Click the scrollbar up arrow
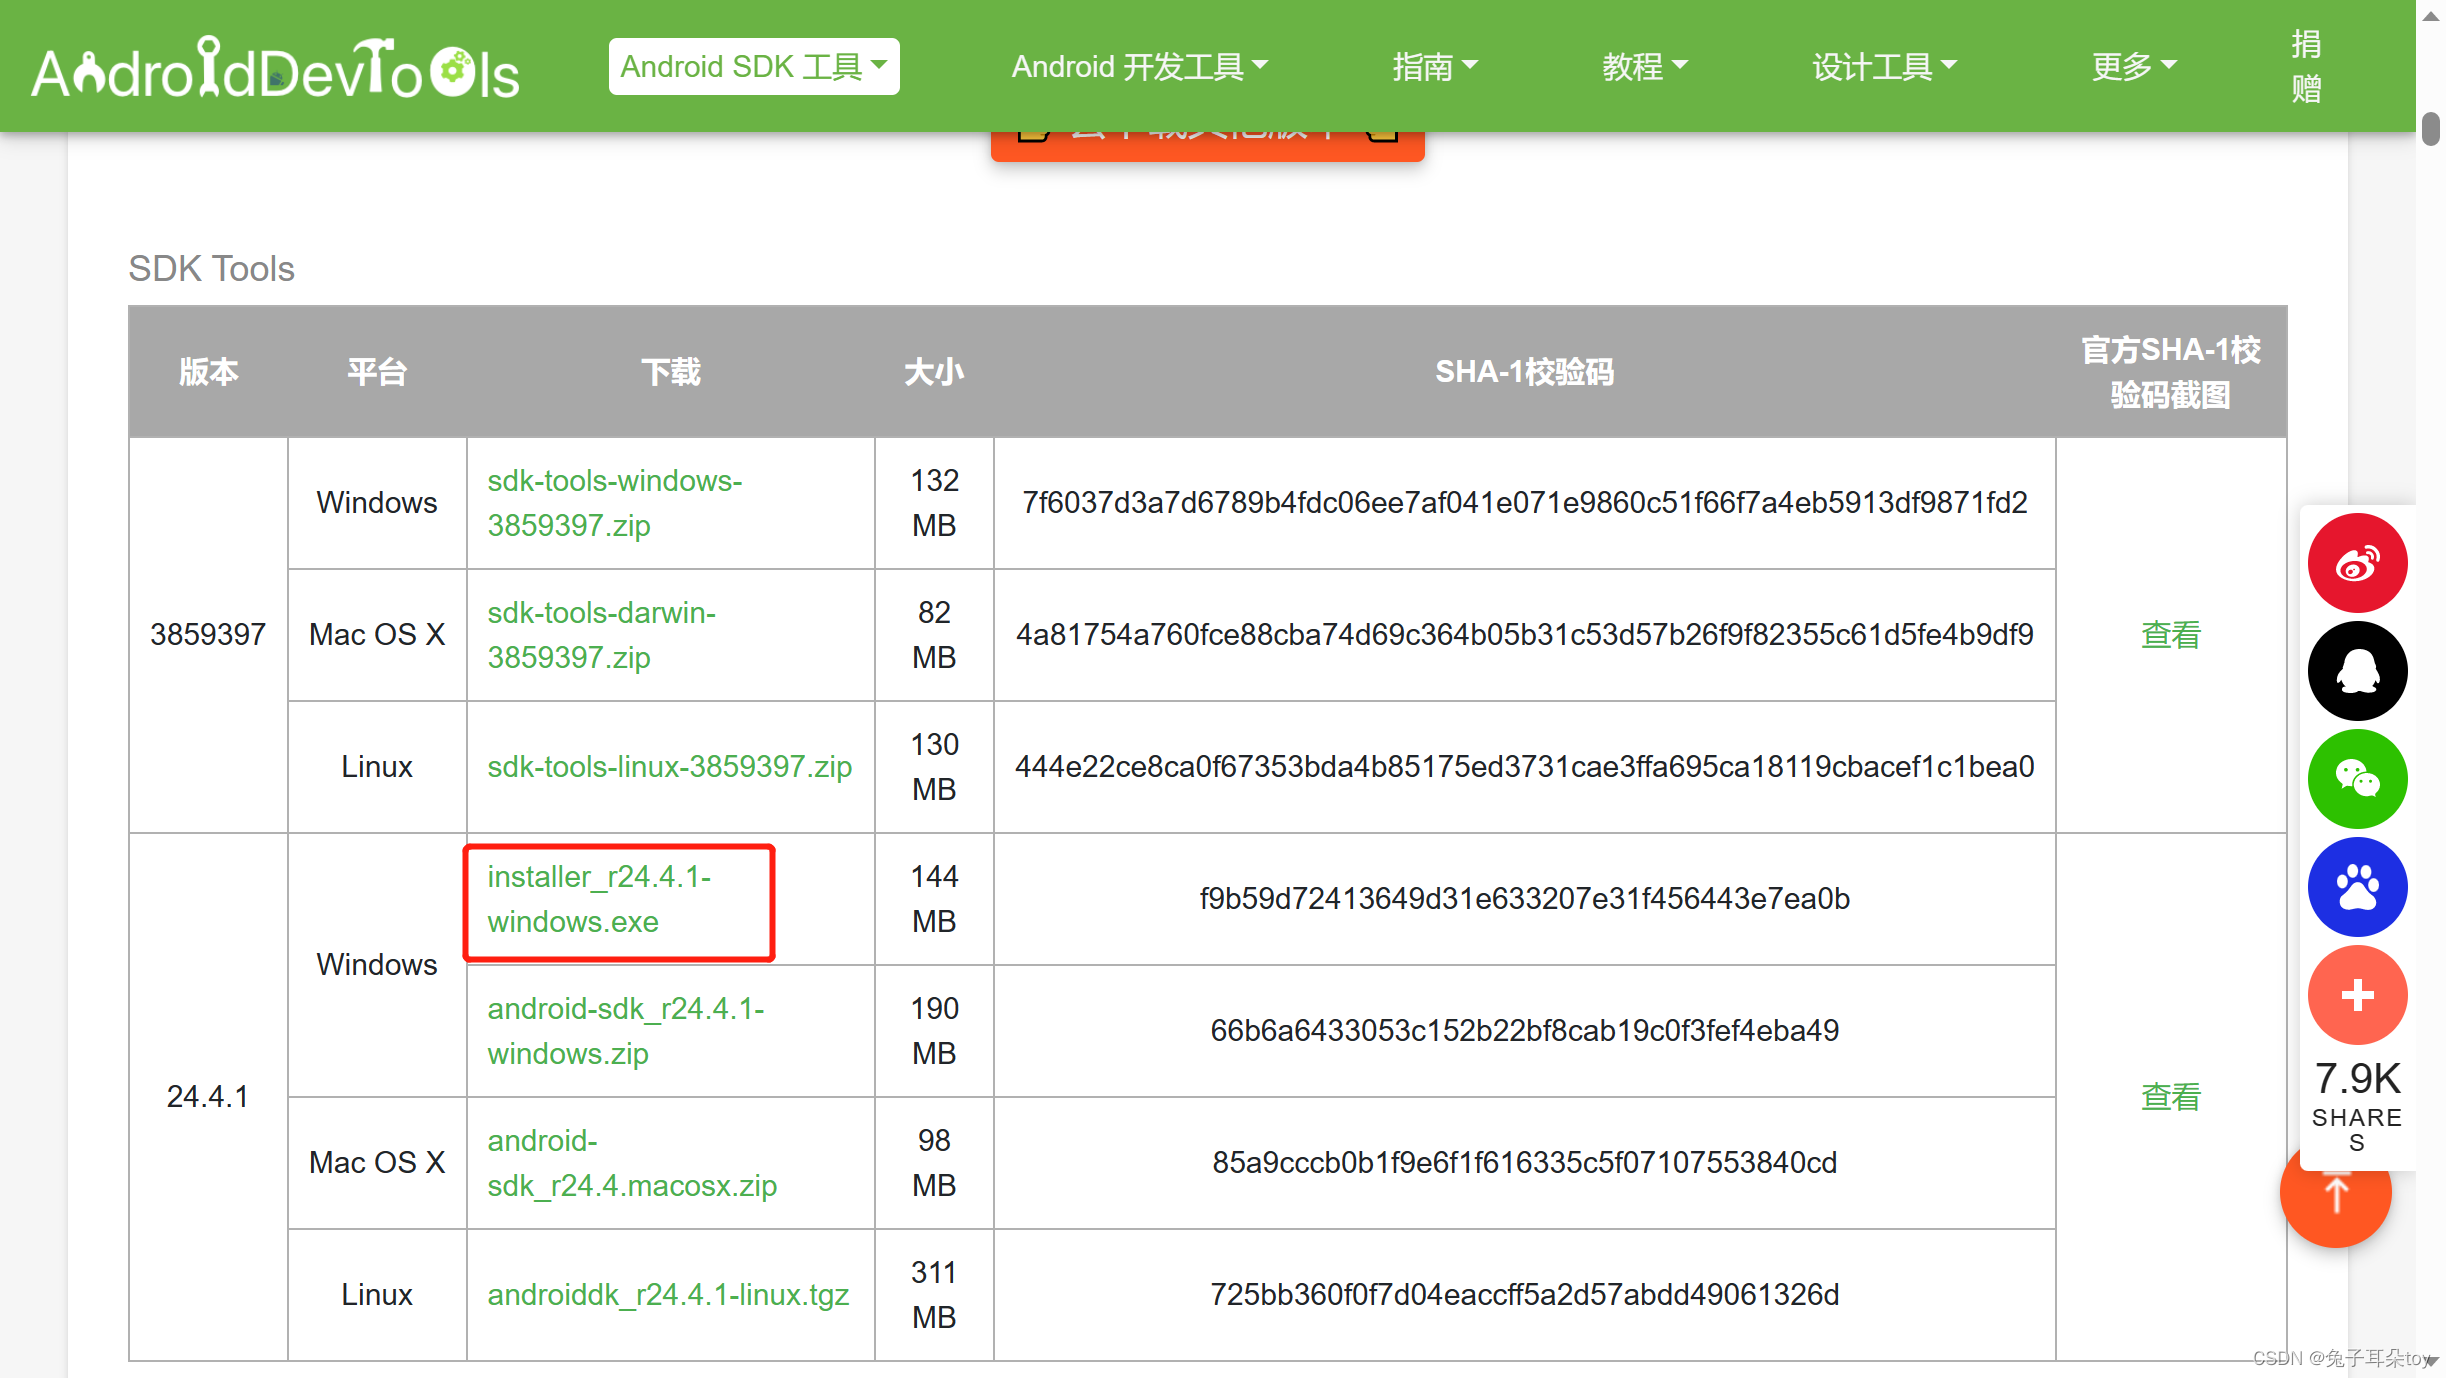 pyautogui.click(x=2431, y=16)
